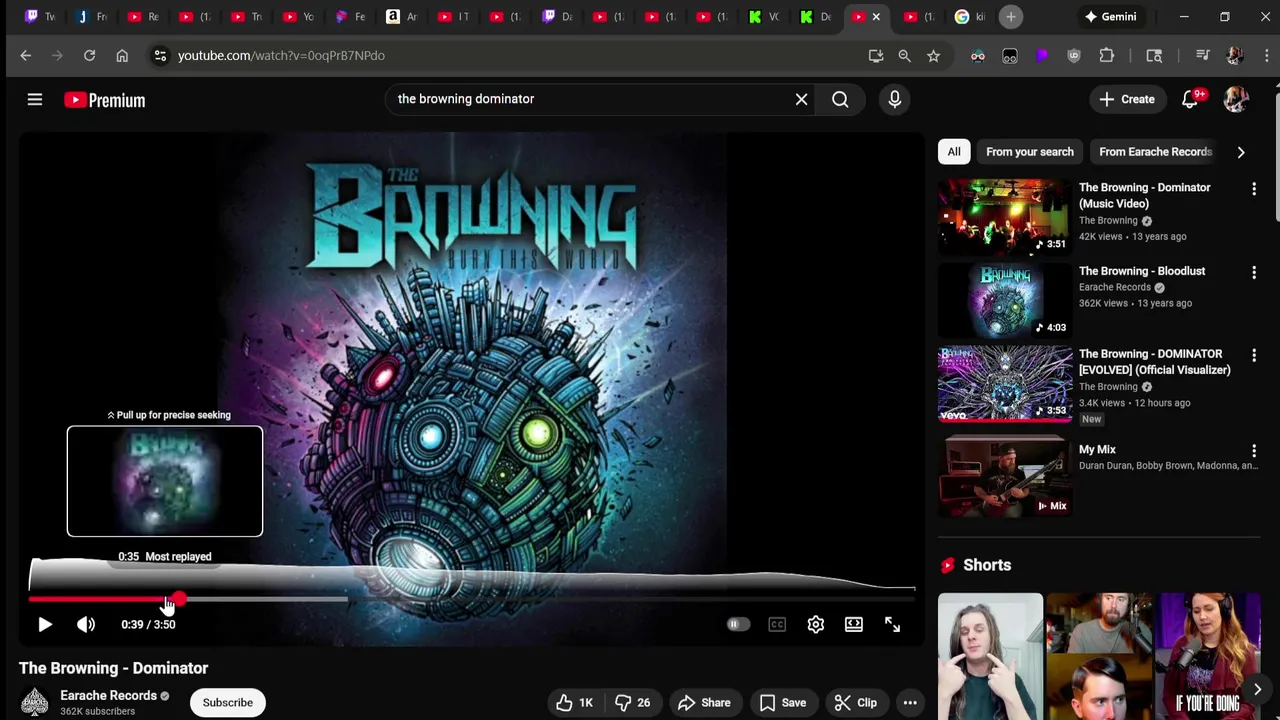Show next Shorts arrow
Image resolution: width=1280 pixels, height=720 pixels.
[x=1257, y=689]
